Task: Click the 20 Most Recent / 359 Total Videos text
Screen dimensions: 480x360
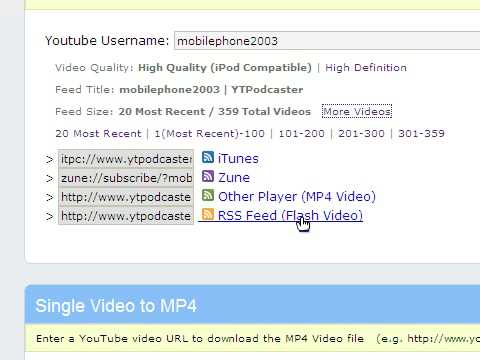Action: point(215,112)
